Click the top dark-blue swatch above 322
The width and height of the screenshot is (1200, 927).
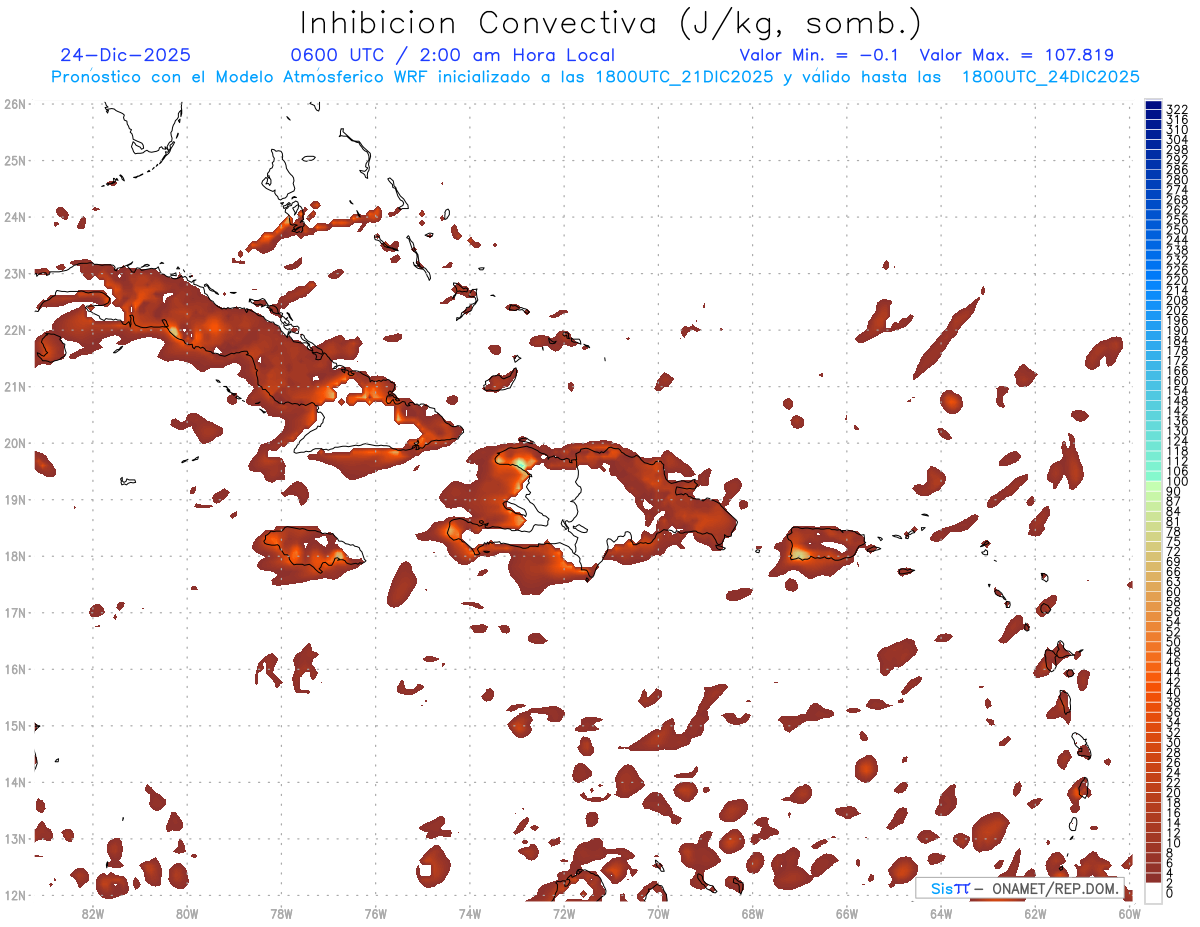[x=1153, y=105]
